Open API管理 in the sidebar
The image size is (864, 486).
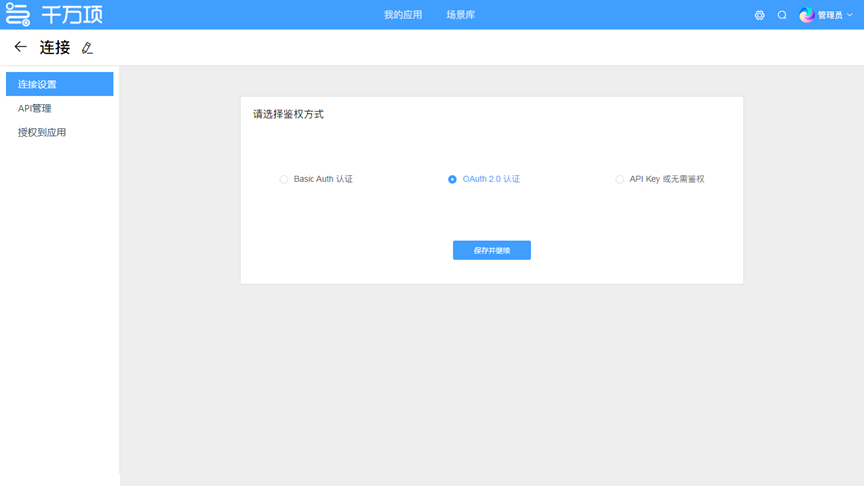click(35, 108)
